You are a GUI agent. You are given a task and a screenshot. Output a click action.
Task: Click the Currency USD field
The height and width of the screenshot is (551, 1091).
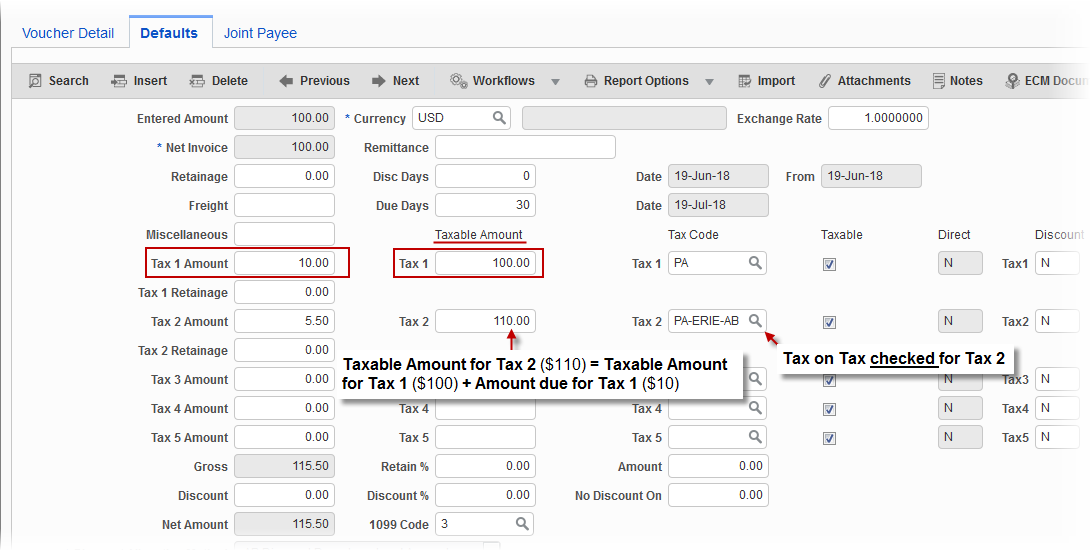(x=461, y=118)
